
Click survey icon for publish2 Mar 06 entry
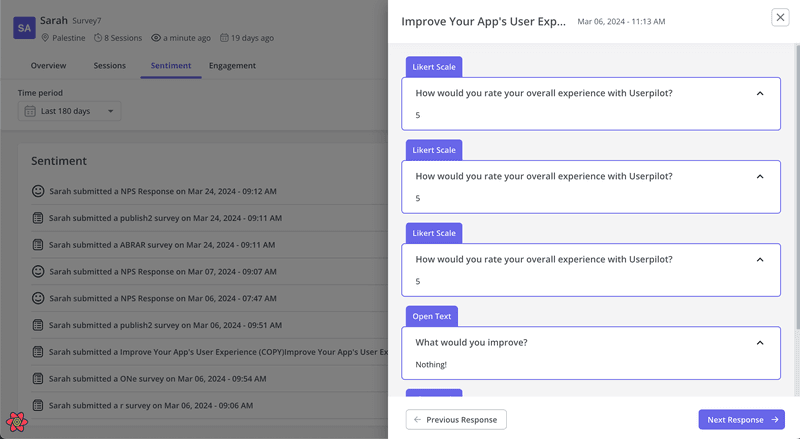(38, 325)
